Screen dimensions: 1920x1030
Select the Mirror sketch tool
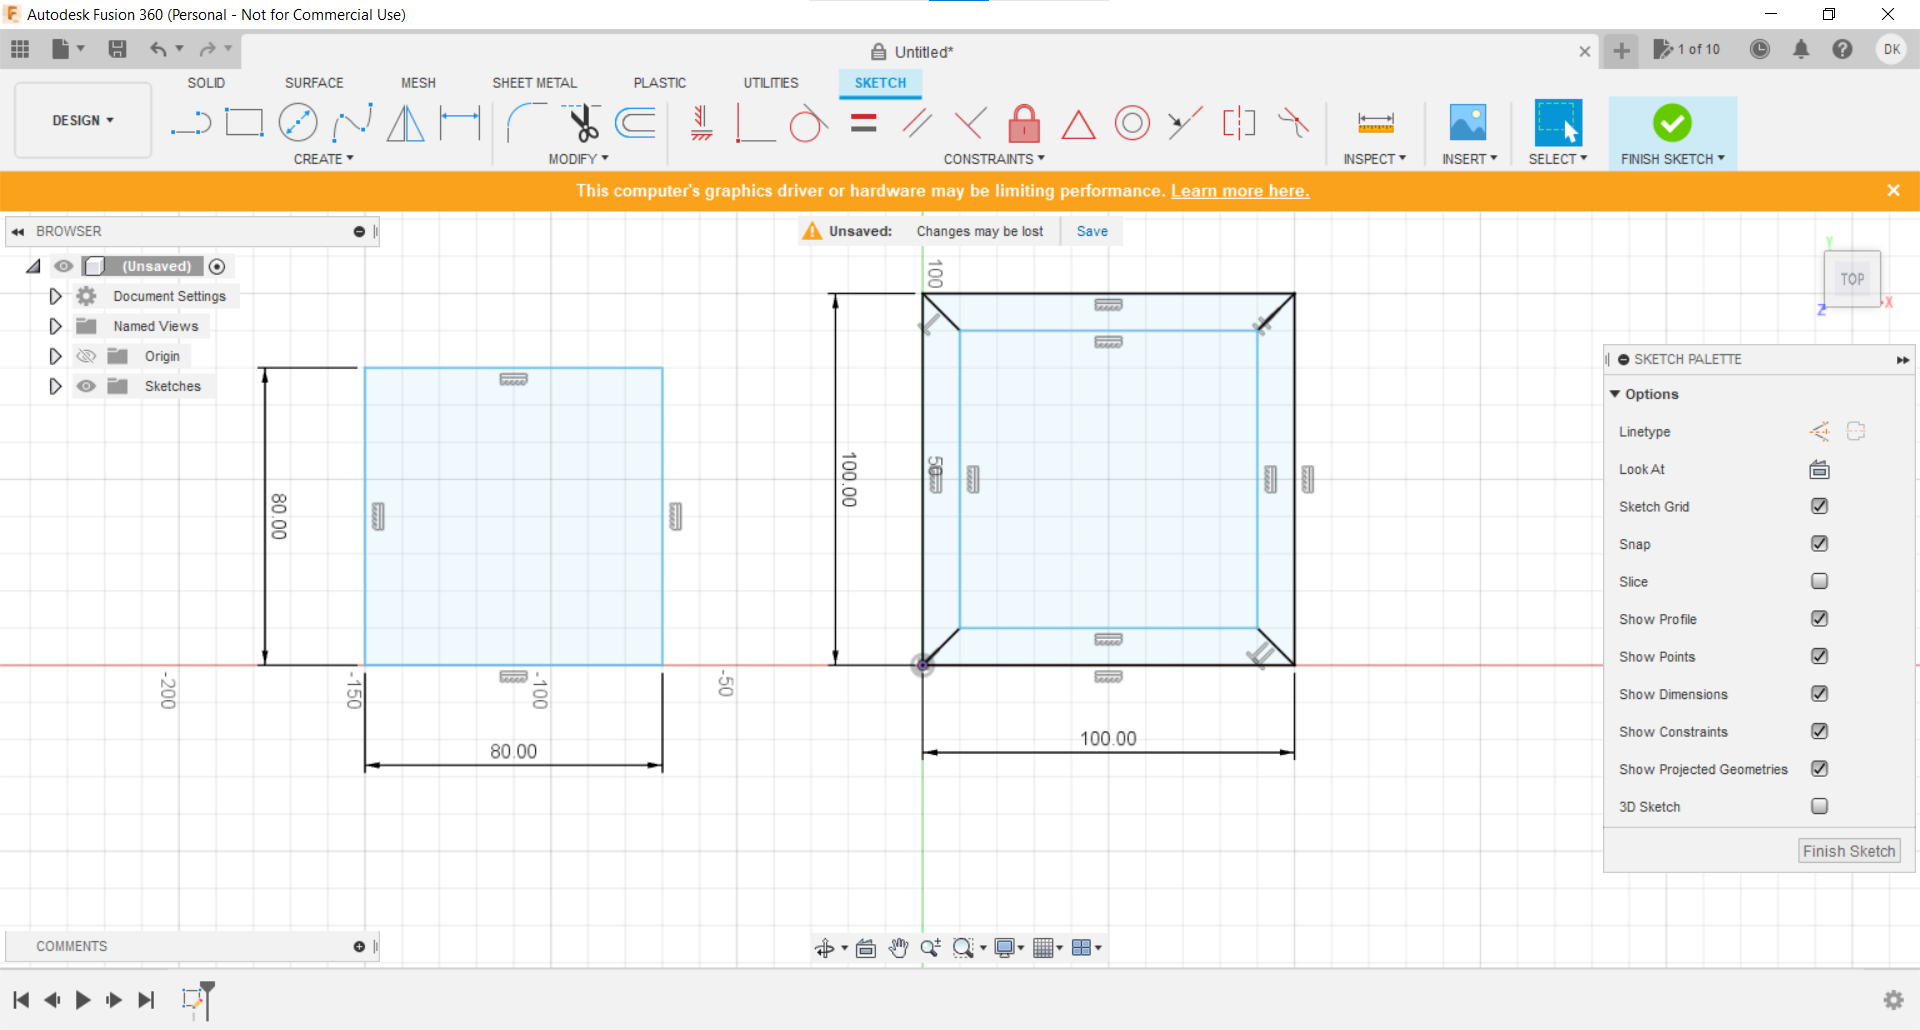406,123
